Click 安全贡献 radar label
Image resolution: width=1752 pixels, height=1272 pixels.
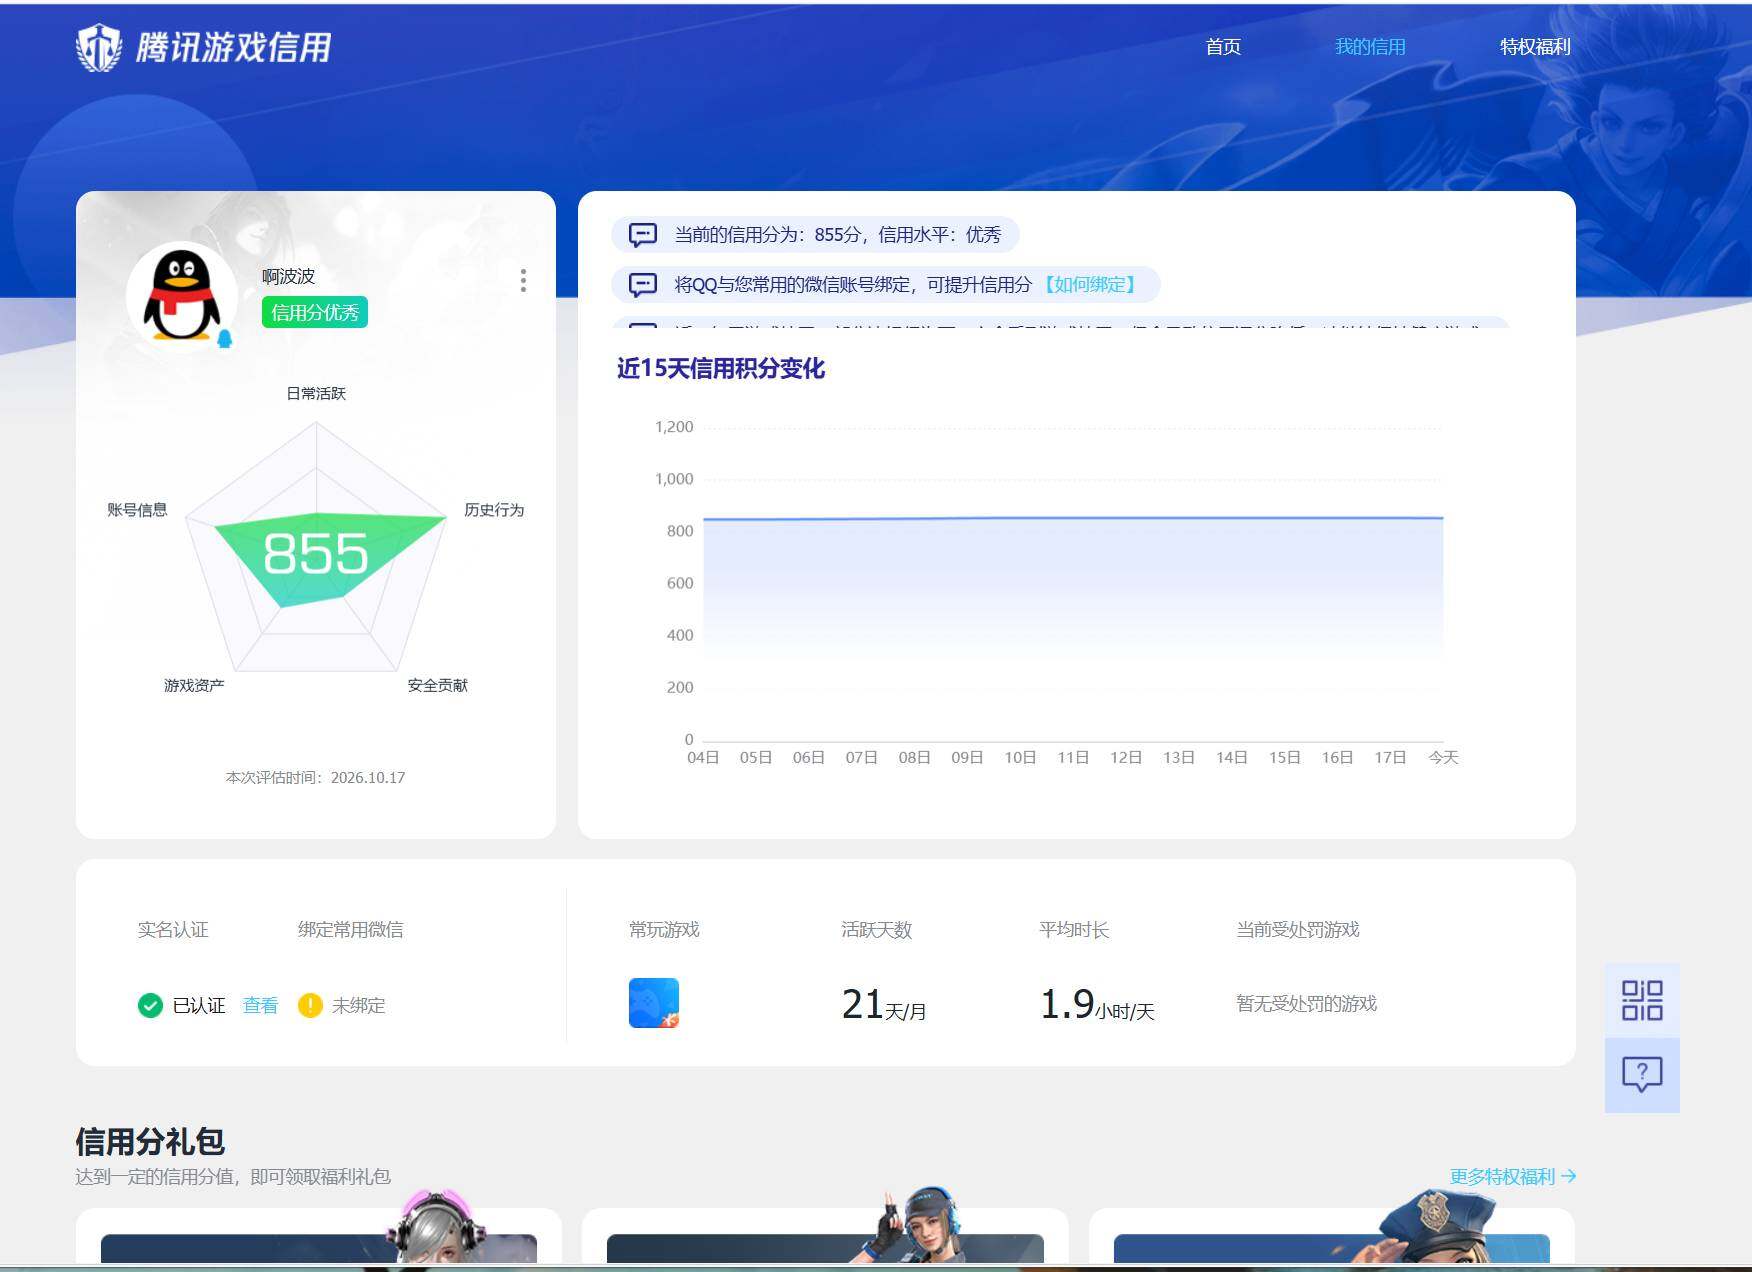(x=438, y=685)
